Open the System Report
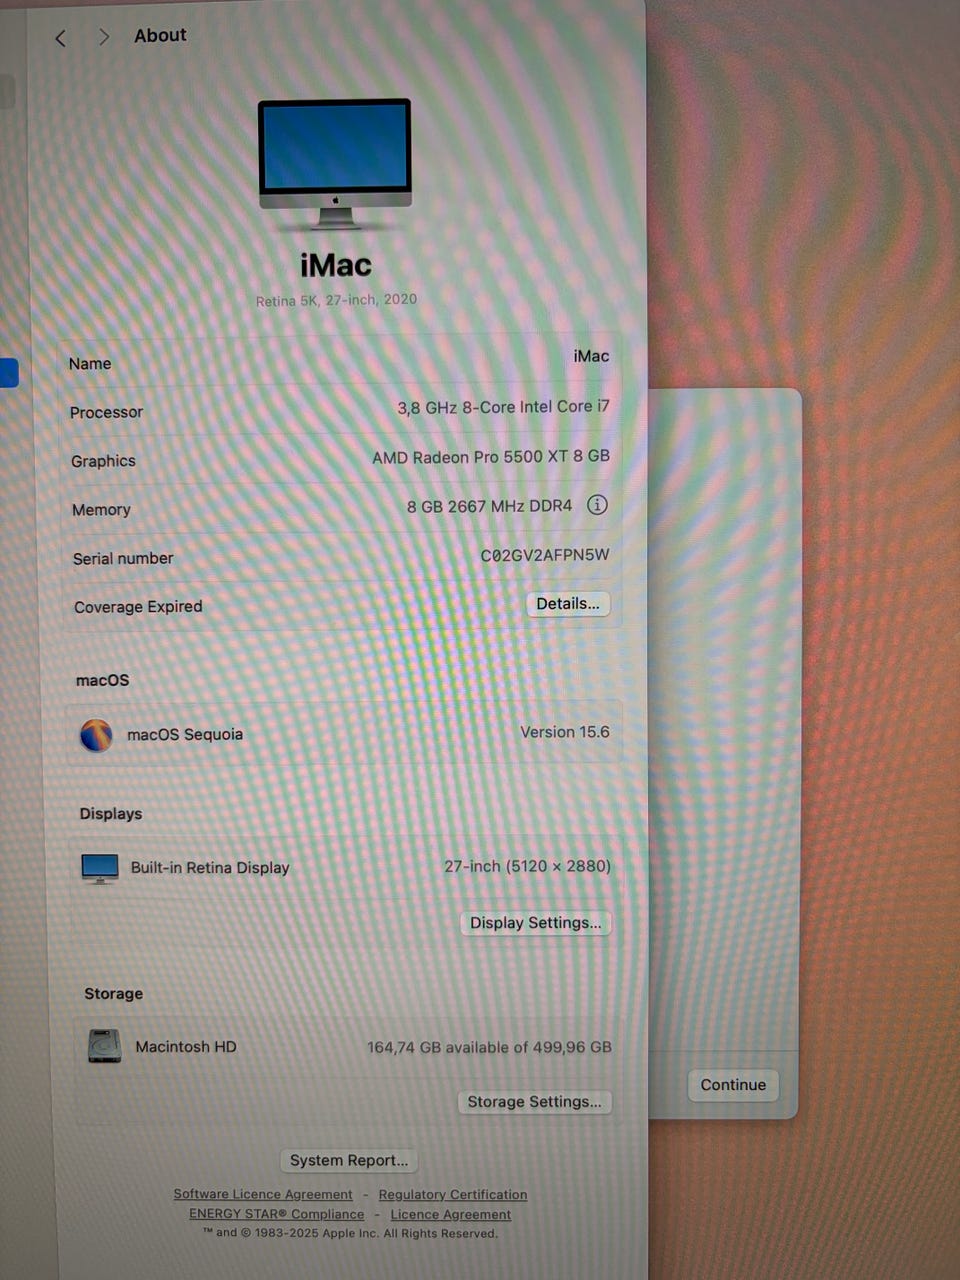The image size is (960, 1280). click(x=349, y=1160)
